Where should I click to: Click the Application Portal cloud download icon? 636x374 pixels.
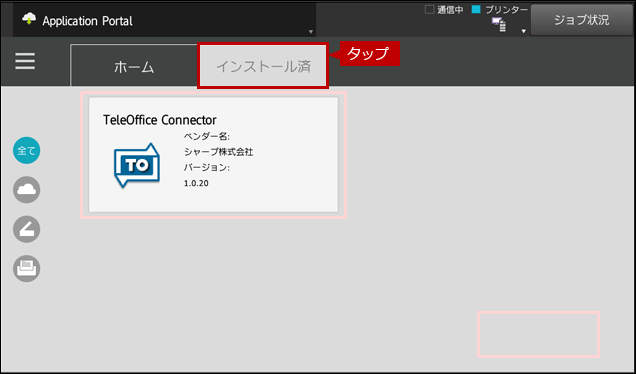29,19
